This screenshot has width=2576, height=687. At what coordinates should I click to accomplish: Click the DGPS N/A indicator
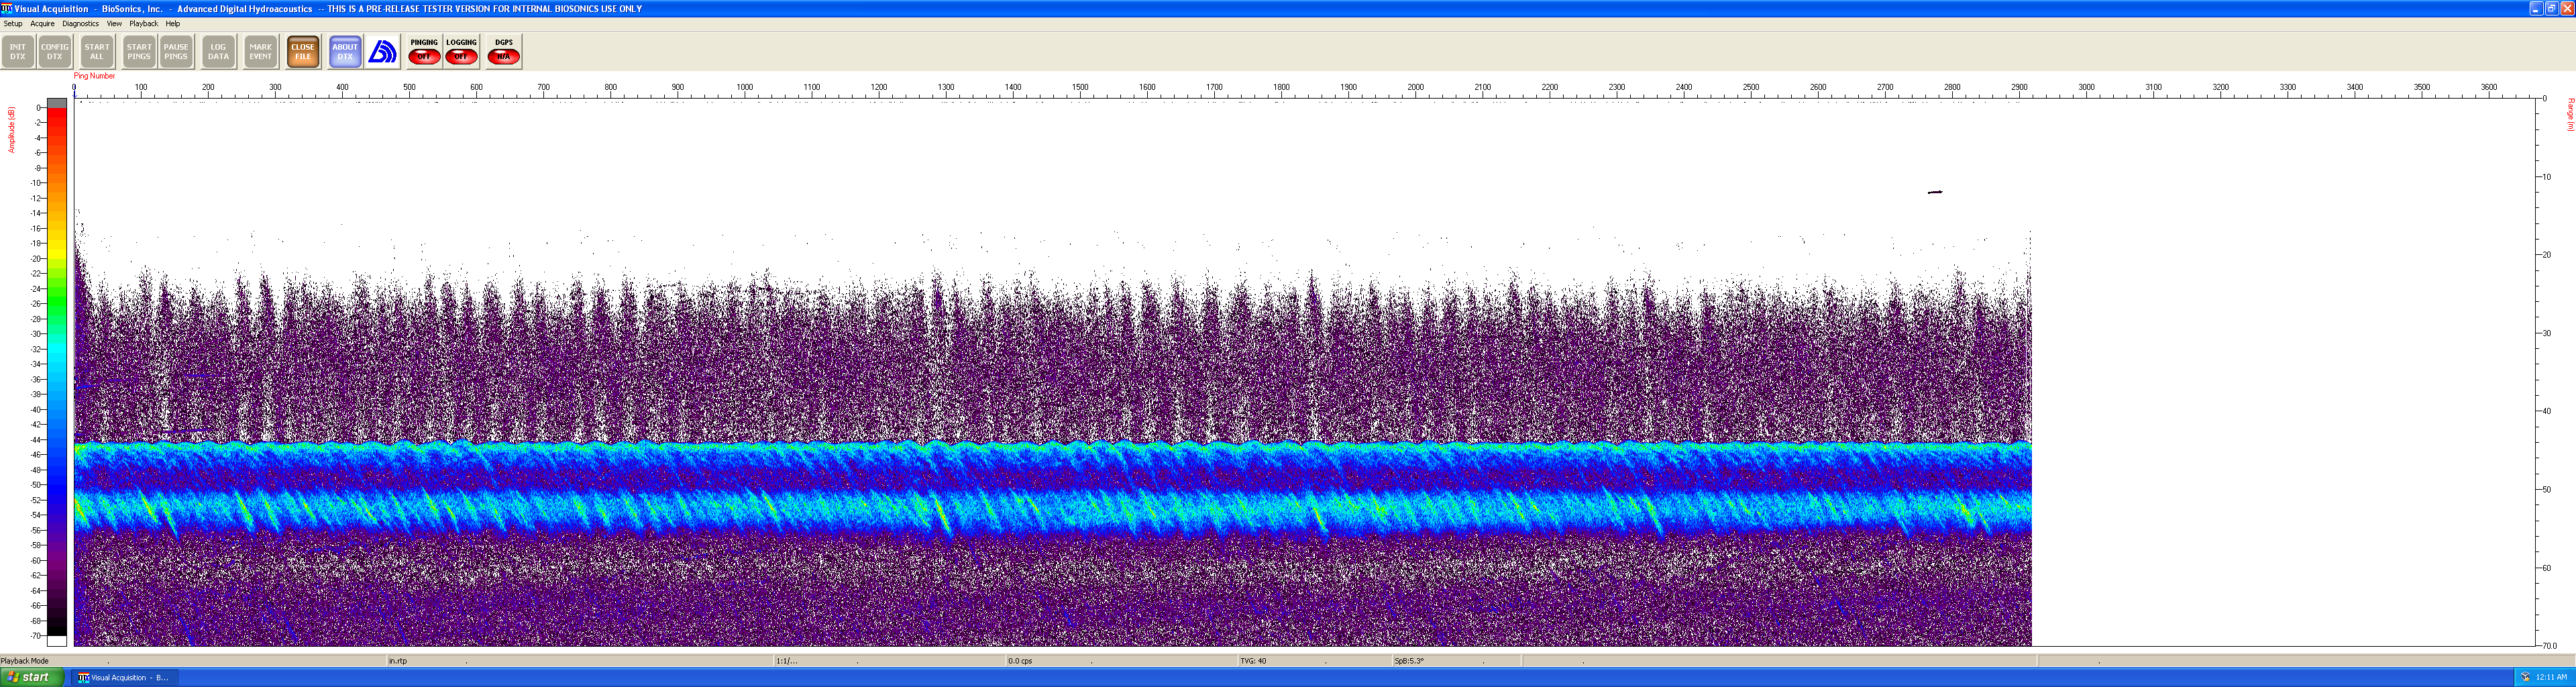(x=504, y=52)
